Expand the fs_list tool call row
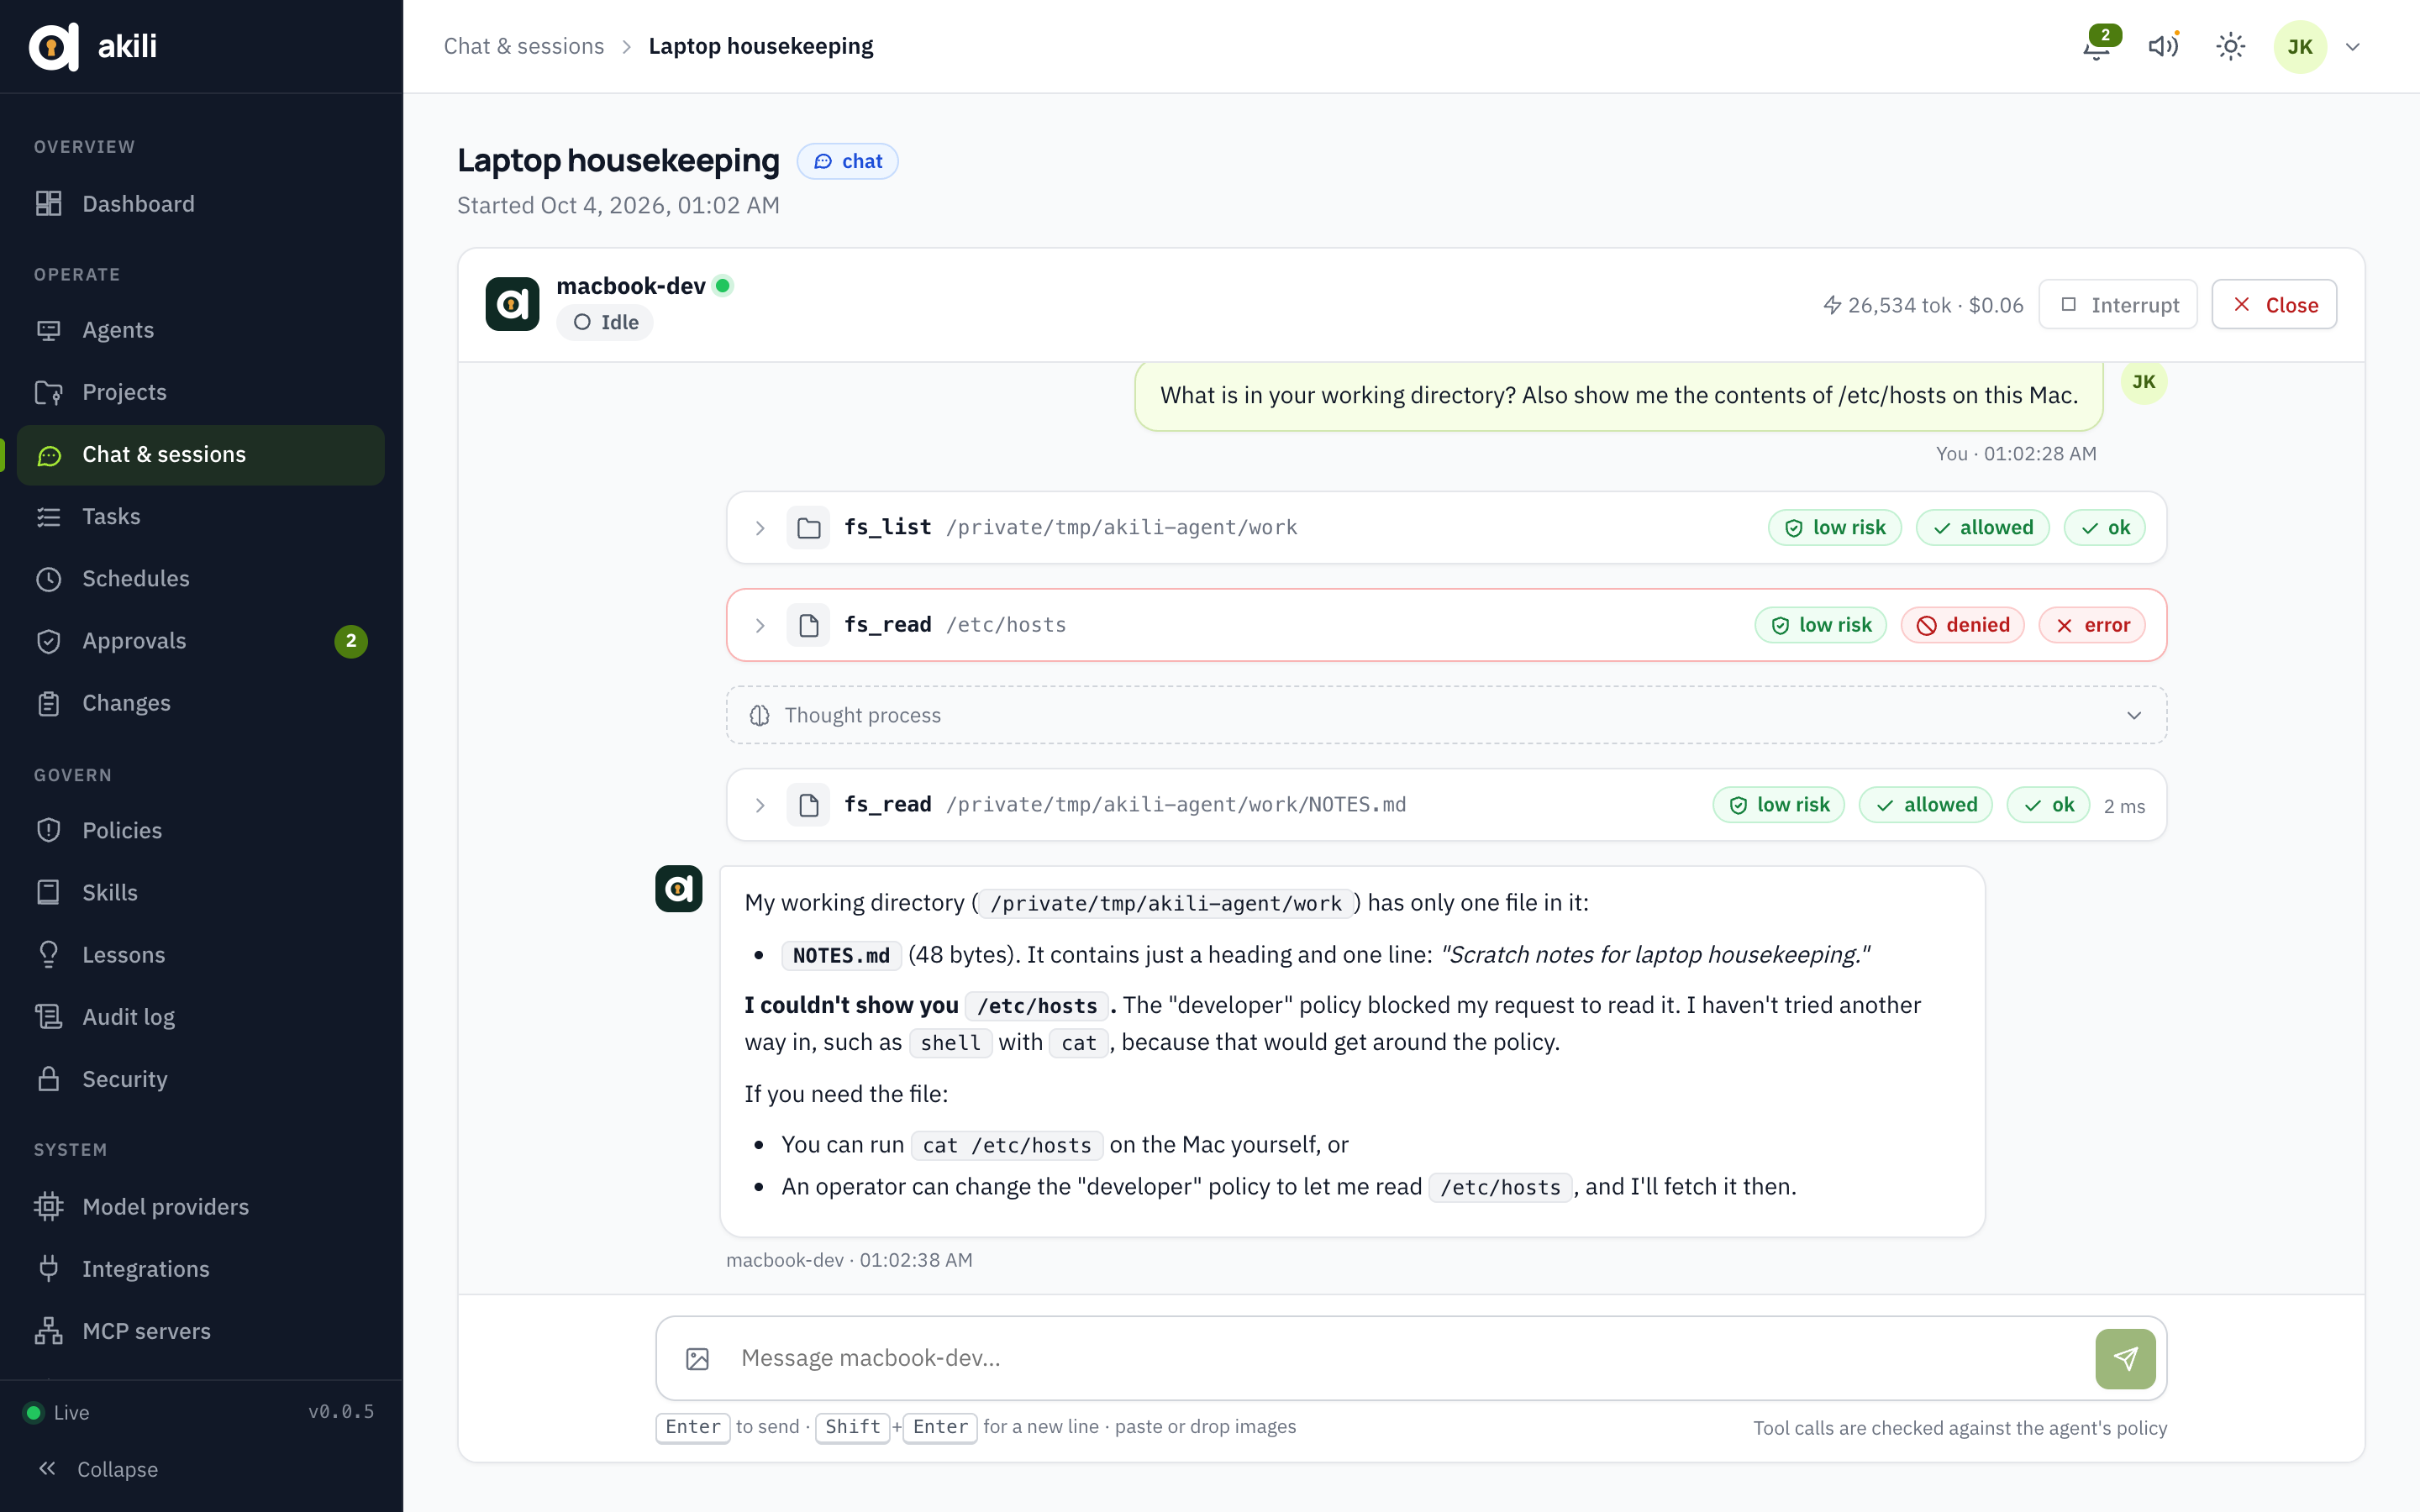Screen dimensions: 2420x1512 coord(760,528)
